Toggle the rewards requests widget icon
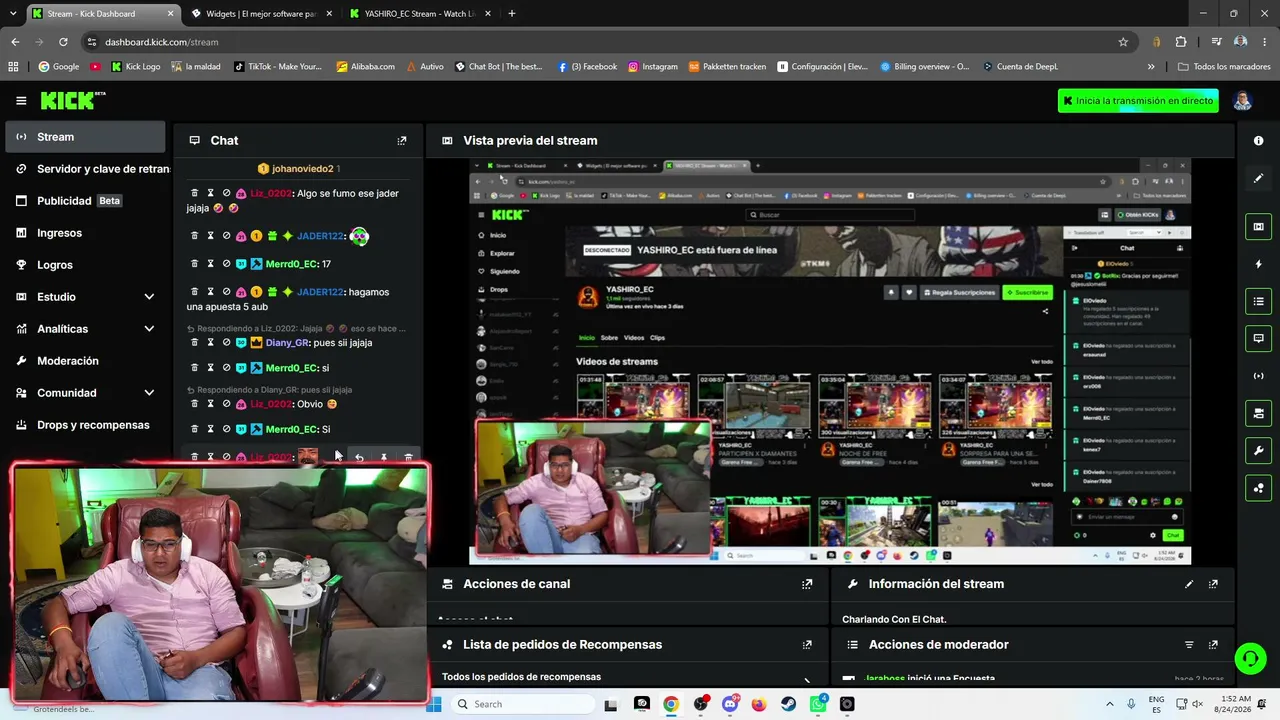The image size is (1280, 720). [1258, 487]
